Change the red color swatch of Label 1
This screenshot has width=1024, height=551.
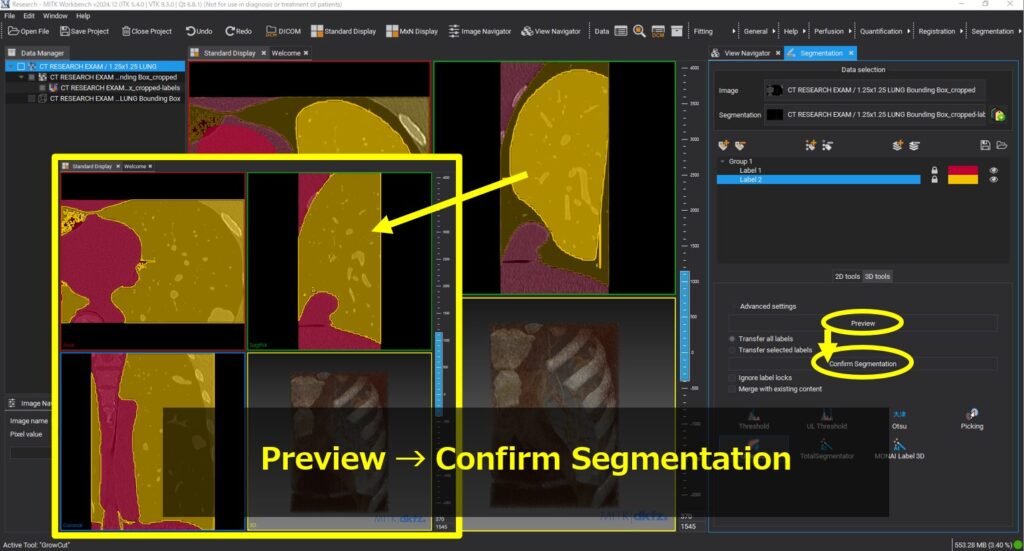tap(963, 170)
